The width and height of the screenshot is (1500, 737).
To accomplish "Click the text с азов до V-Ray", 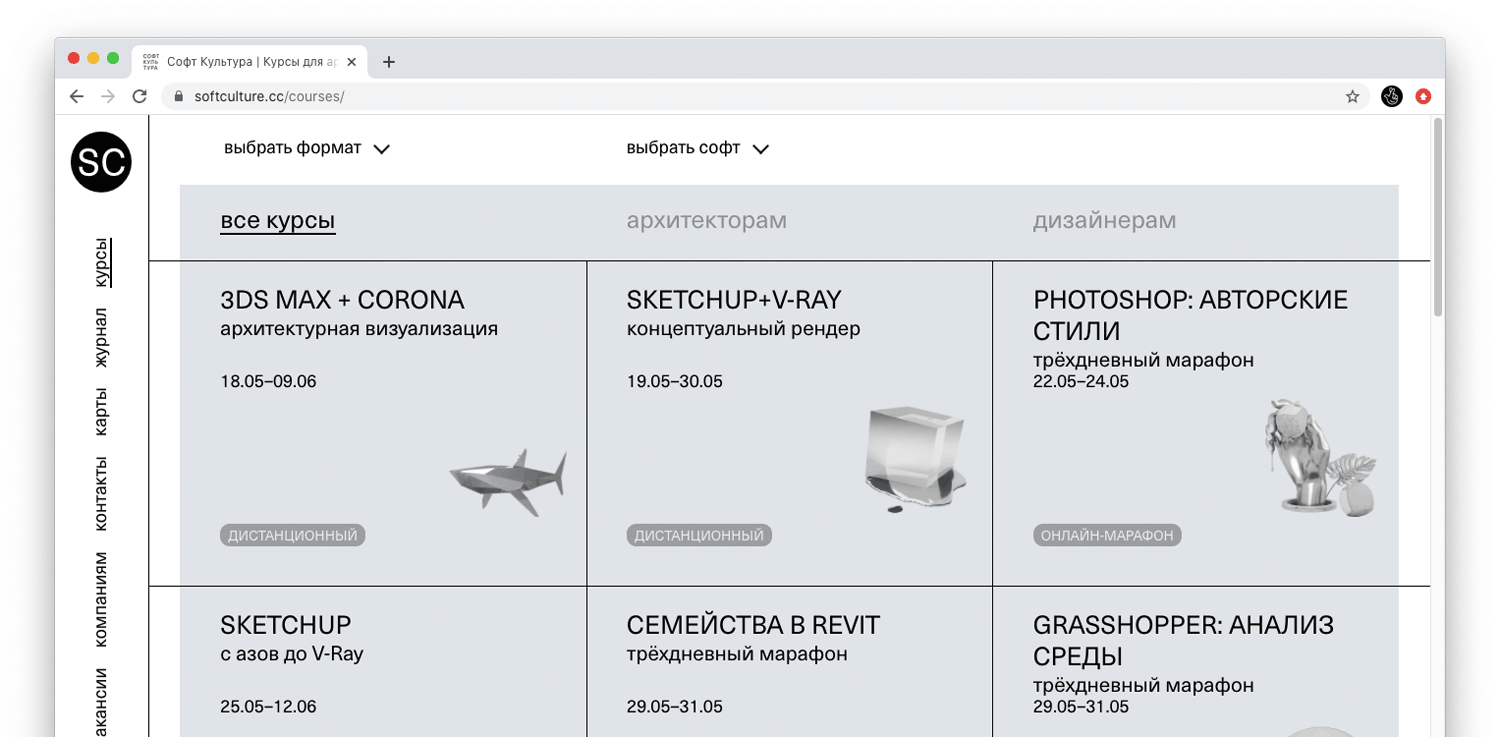I will [292, 655].
